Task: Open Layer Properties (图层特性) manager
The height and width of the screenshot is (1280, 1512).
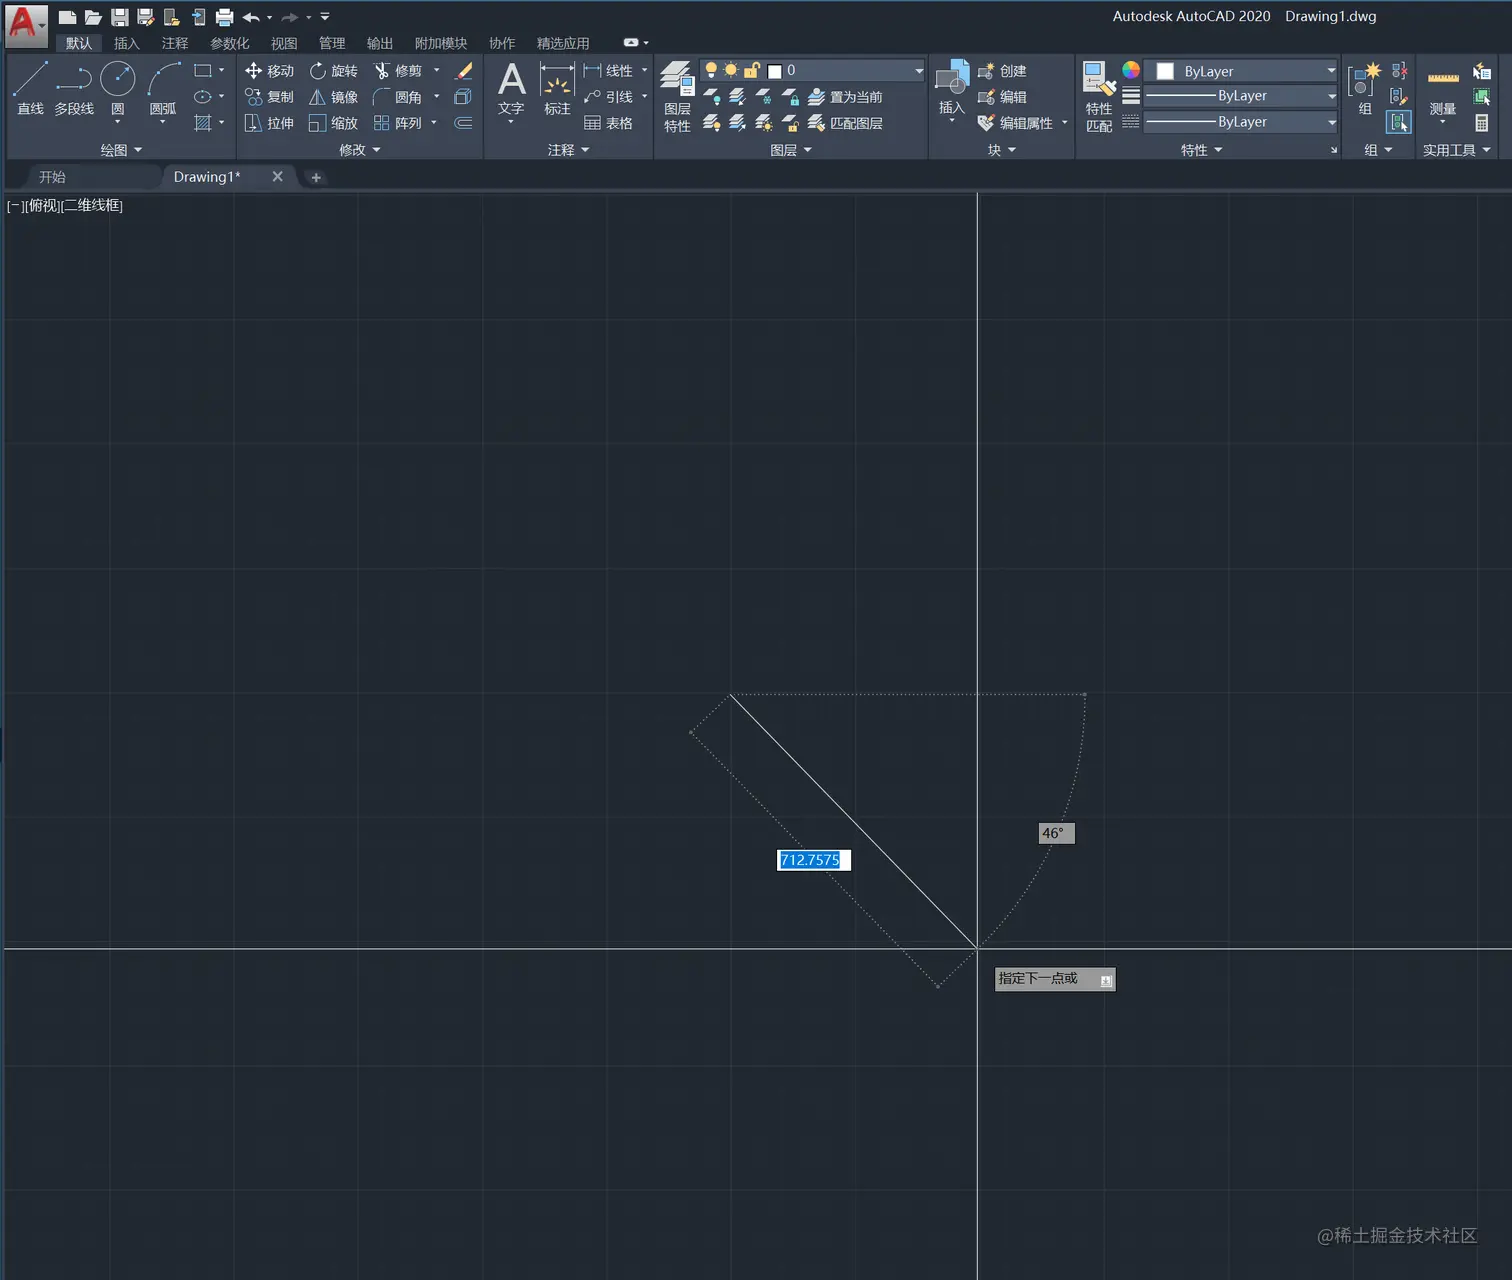Action: [677, 97]
